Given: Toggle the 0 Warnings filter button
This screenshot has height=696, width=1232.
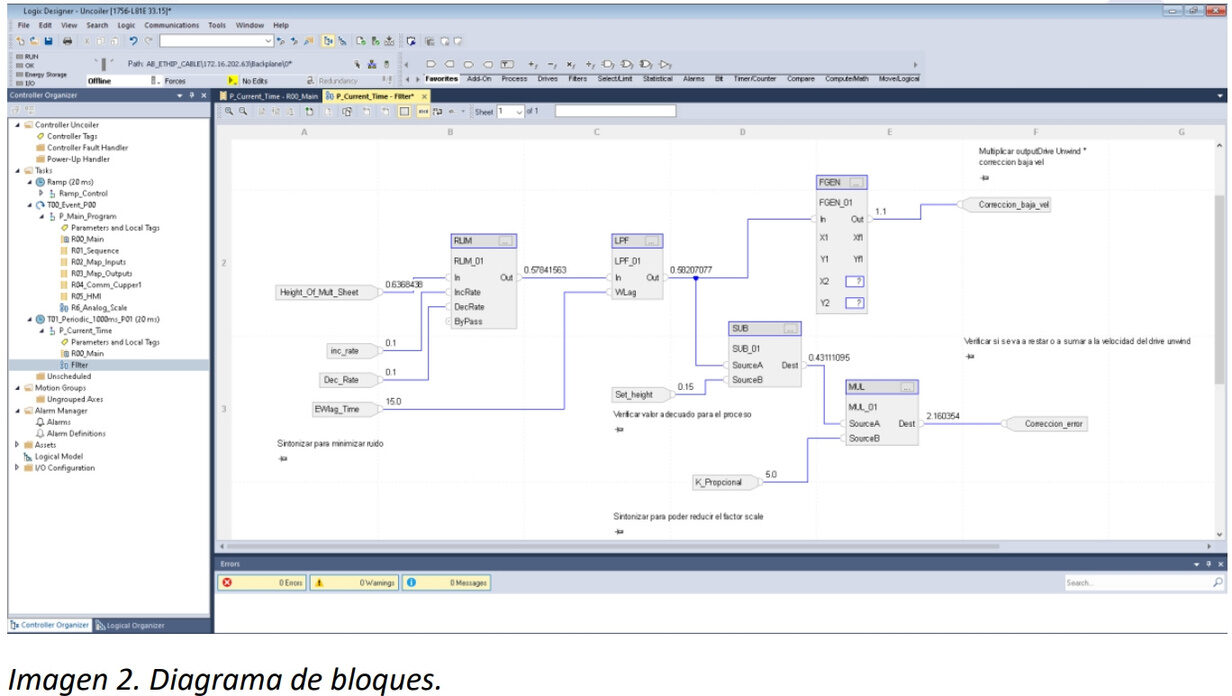Looking at the screenshot, I should point(355,582).
